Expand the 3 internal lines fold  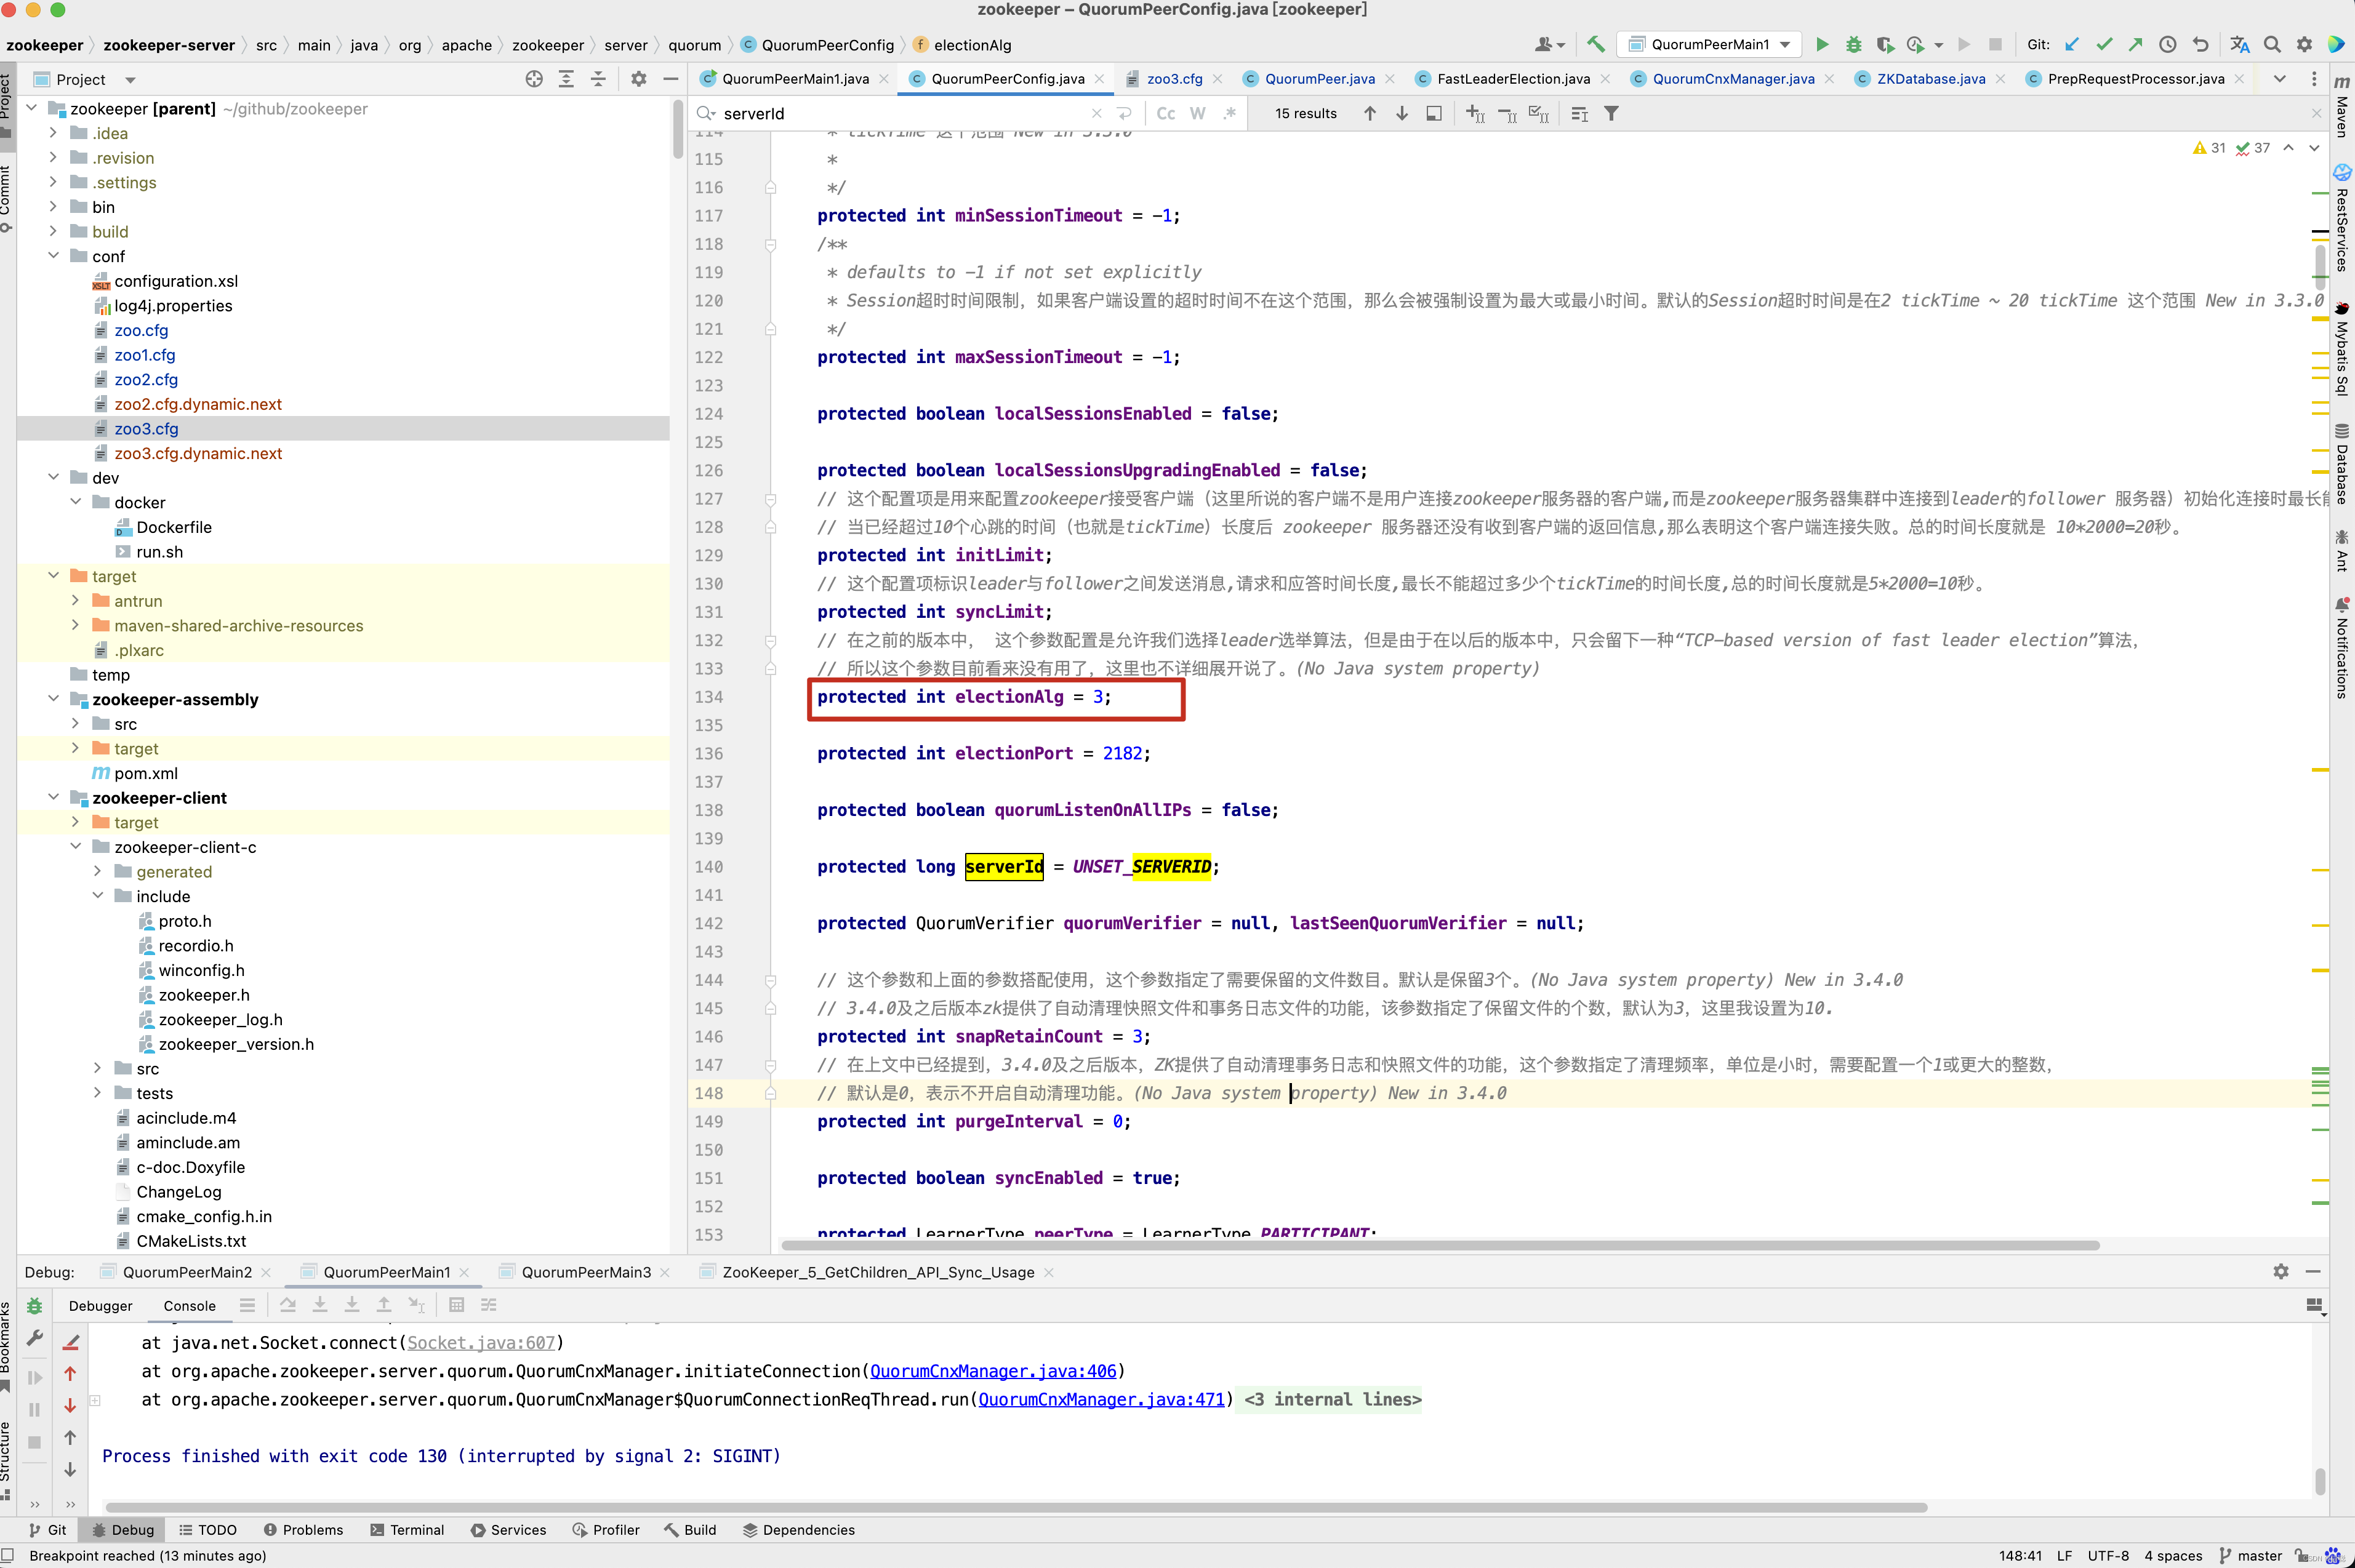point(1332,1399)
